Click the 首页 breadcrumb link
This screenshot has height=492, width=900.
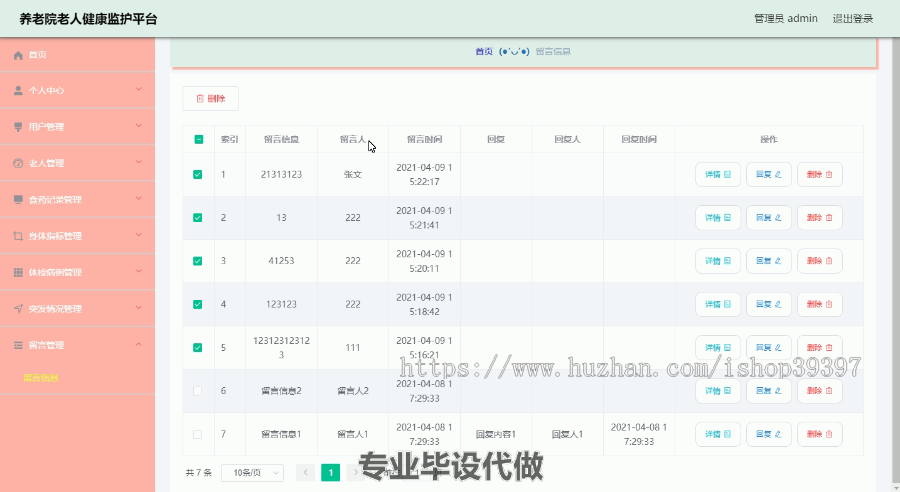pyautogui.click(x=484, y=52)
